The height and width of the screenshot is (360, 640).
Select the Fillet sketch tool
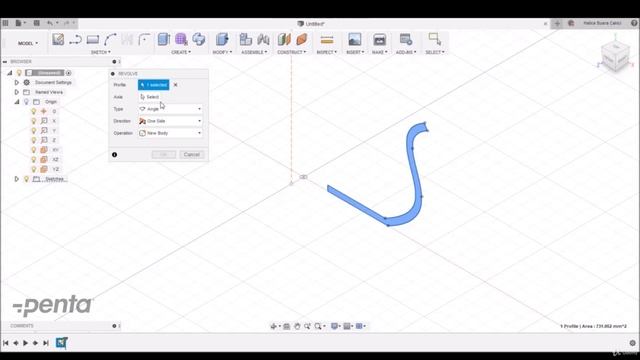click(144, 39)
